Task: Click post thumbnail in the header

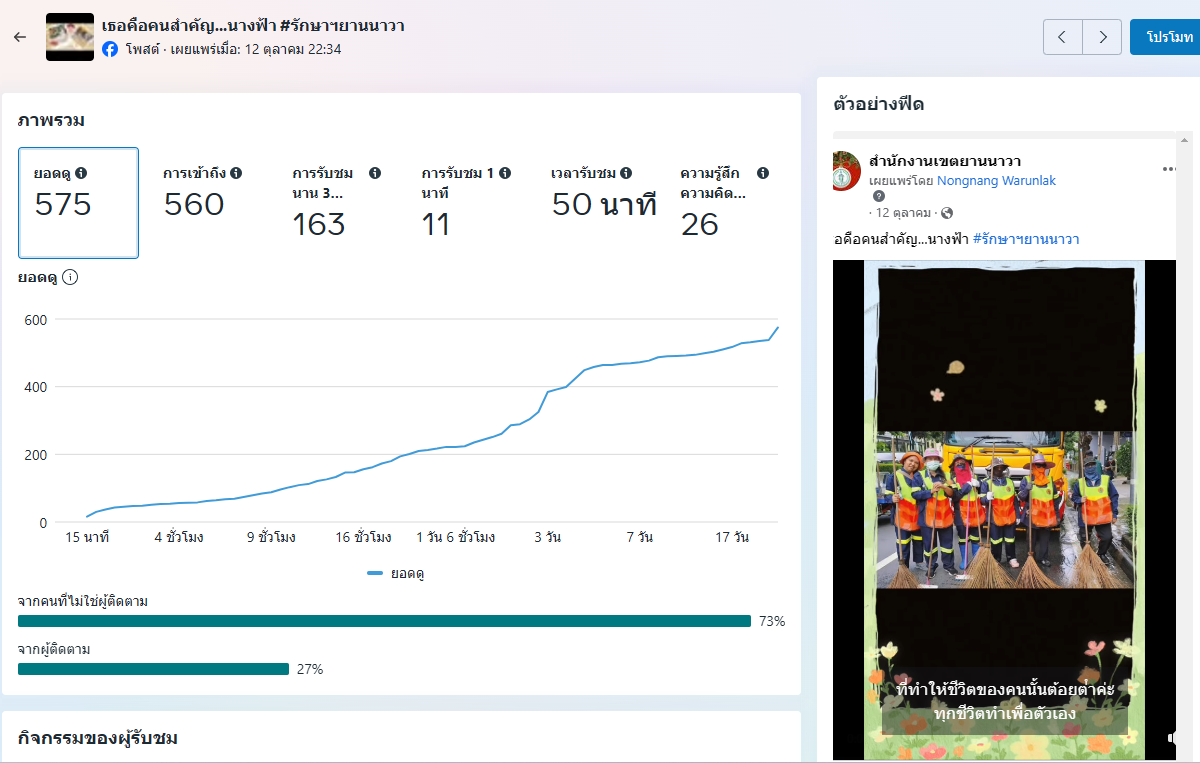Action: pyautogui.click(x=70, y=37)
